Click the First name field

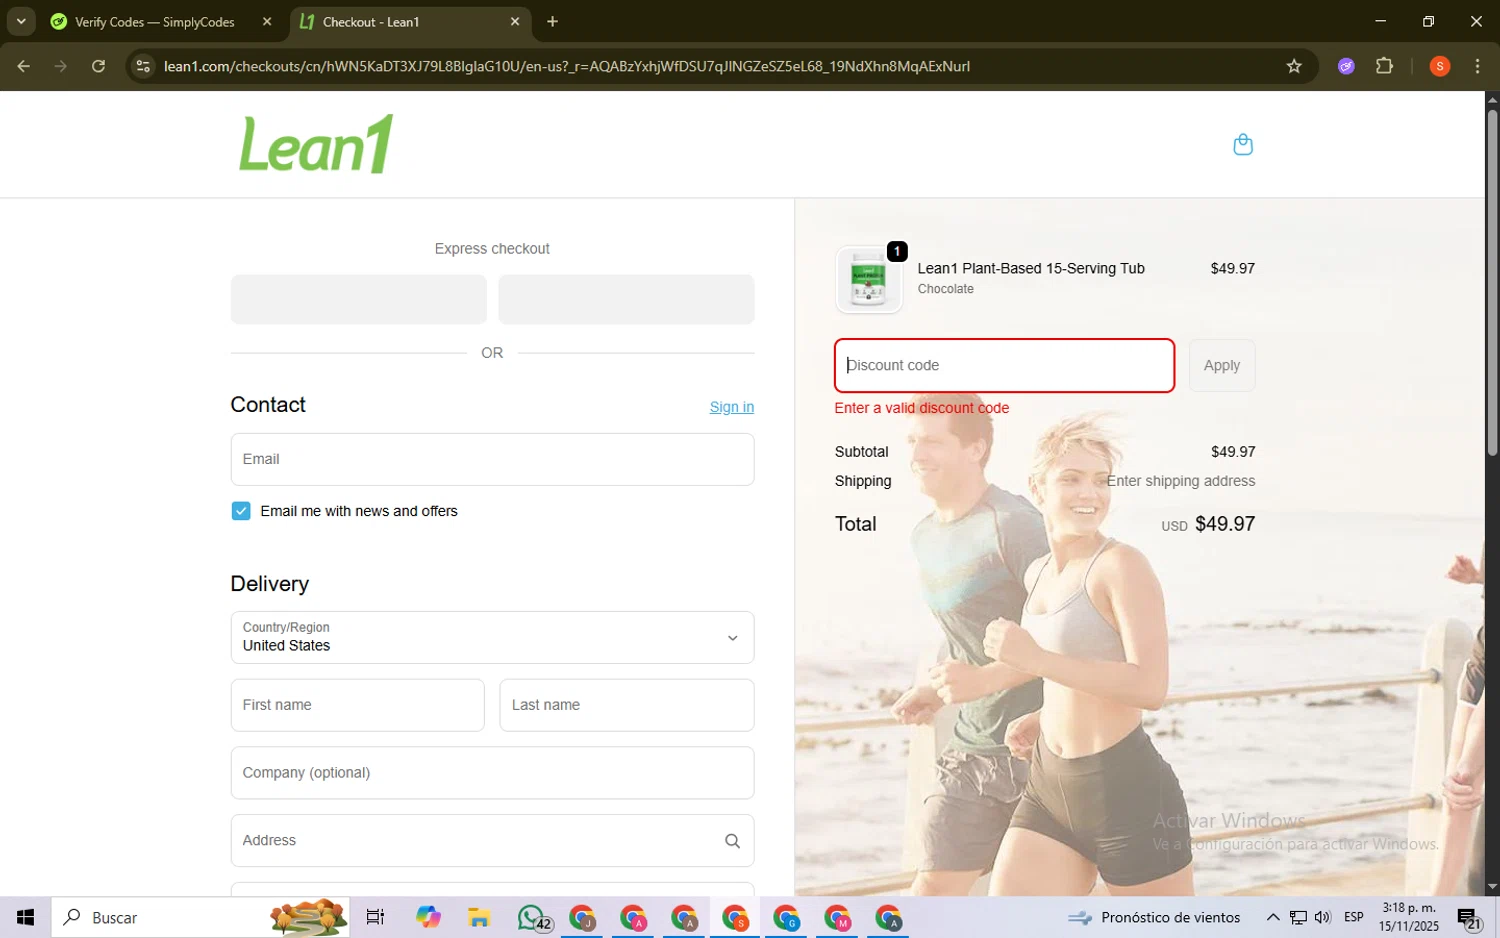(x=357, y=705)
